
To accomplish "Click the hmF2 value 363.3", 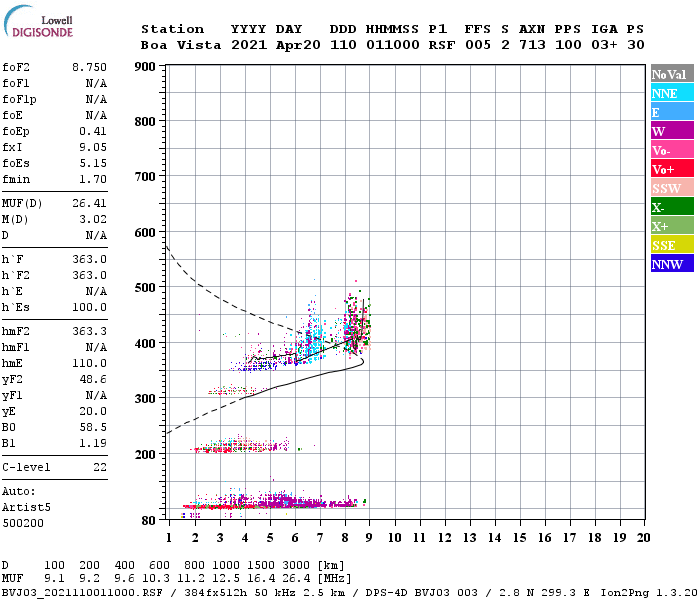I will (x=89, y=332).
